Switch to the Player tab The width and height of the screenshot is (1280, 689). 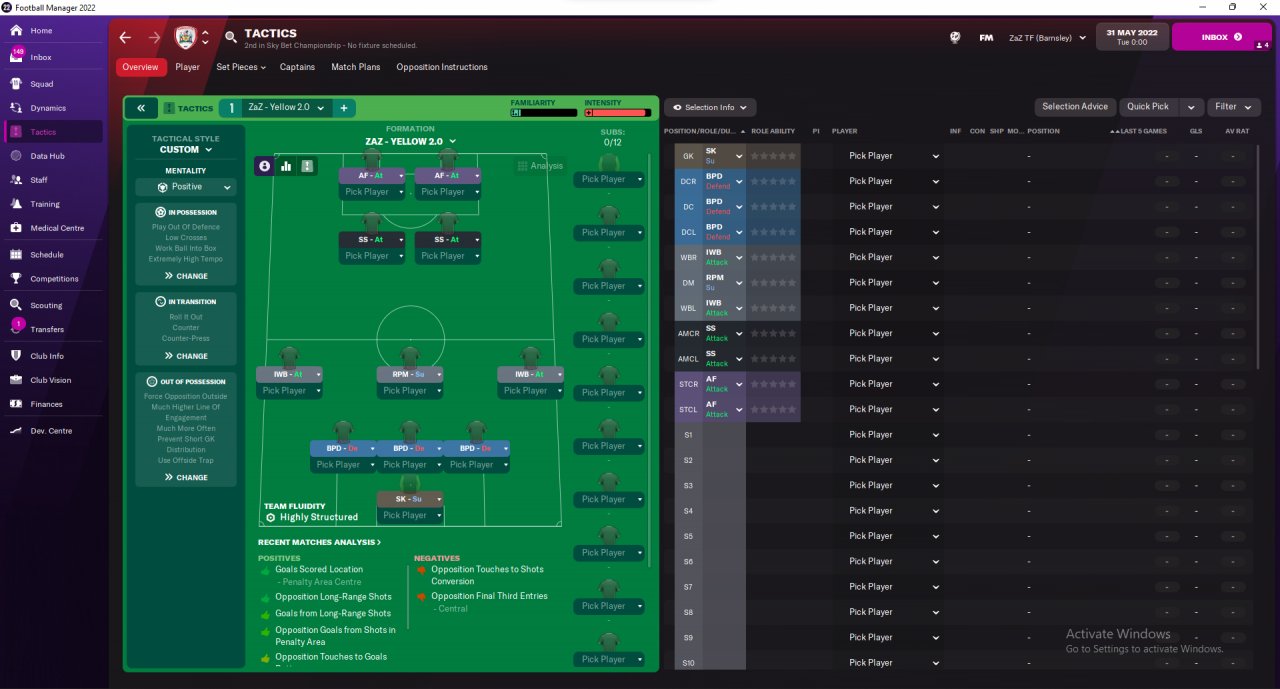pos(188,67)
